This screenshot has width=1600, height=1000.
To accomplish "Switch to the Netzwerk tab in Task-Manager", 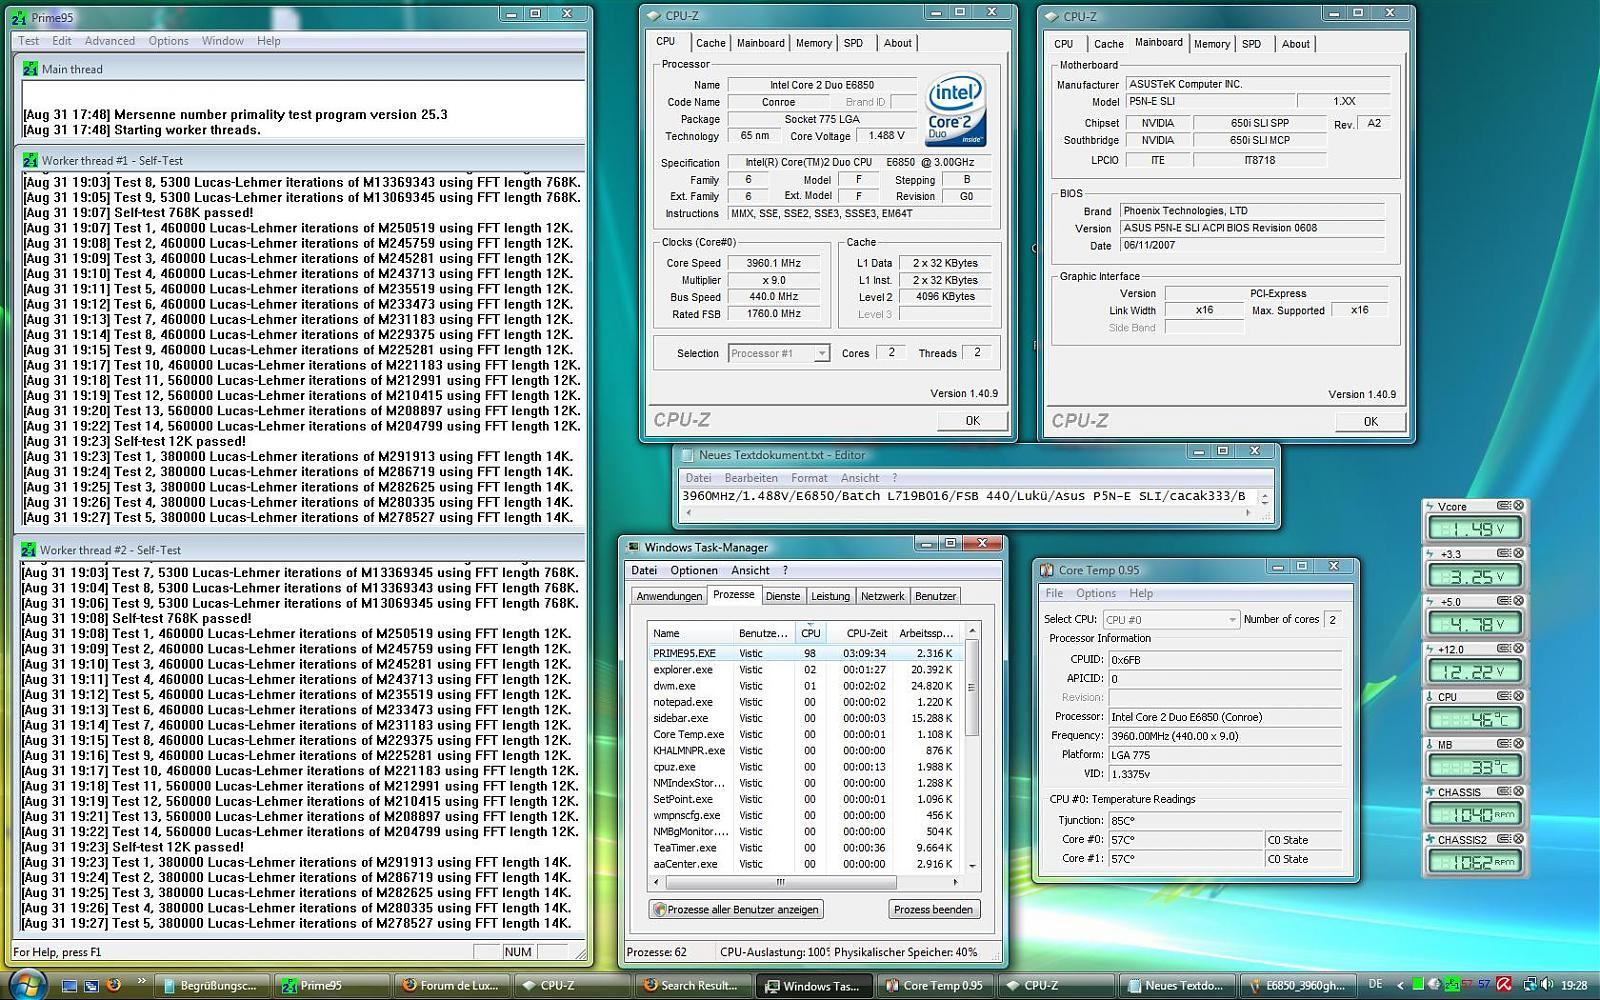I will 882,596.
